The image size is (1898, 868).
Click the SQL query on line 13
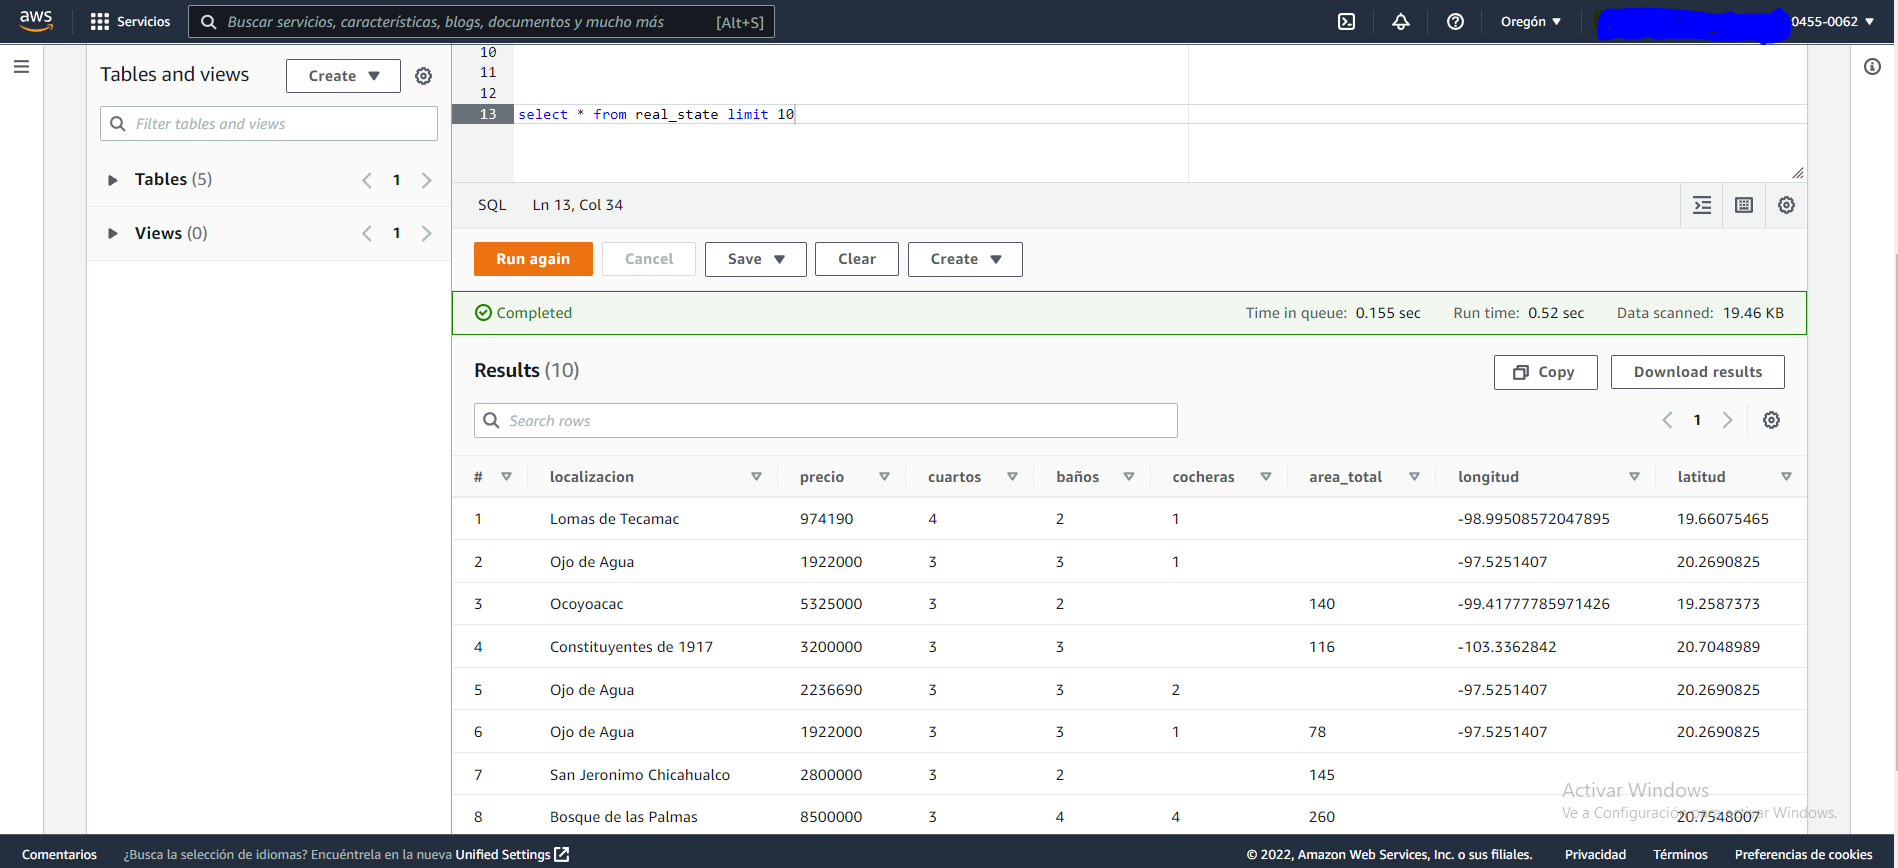coord(656,114)
